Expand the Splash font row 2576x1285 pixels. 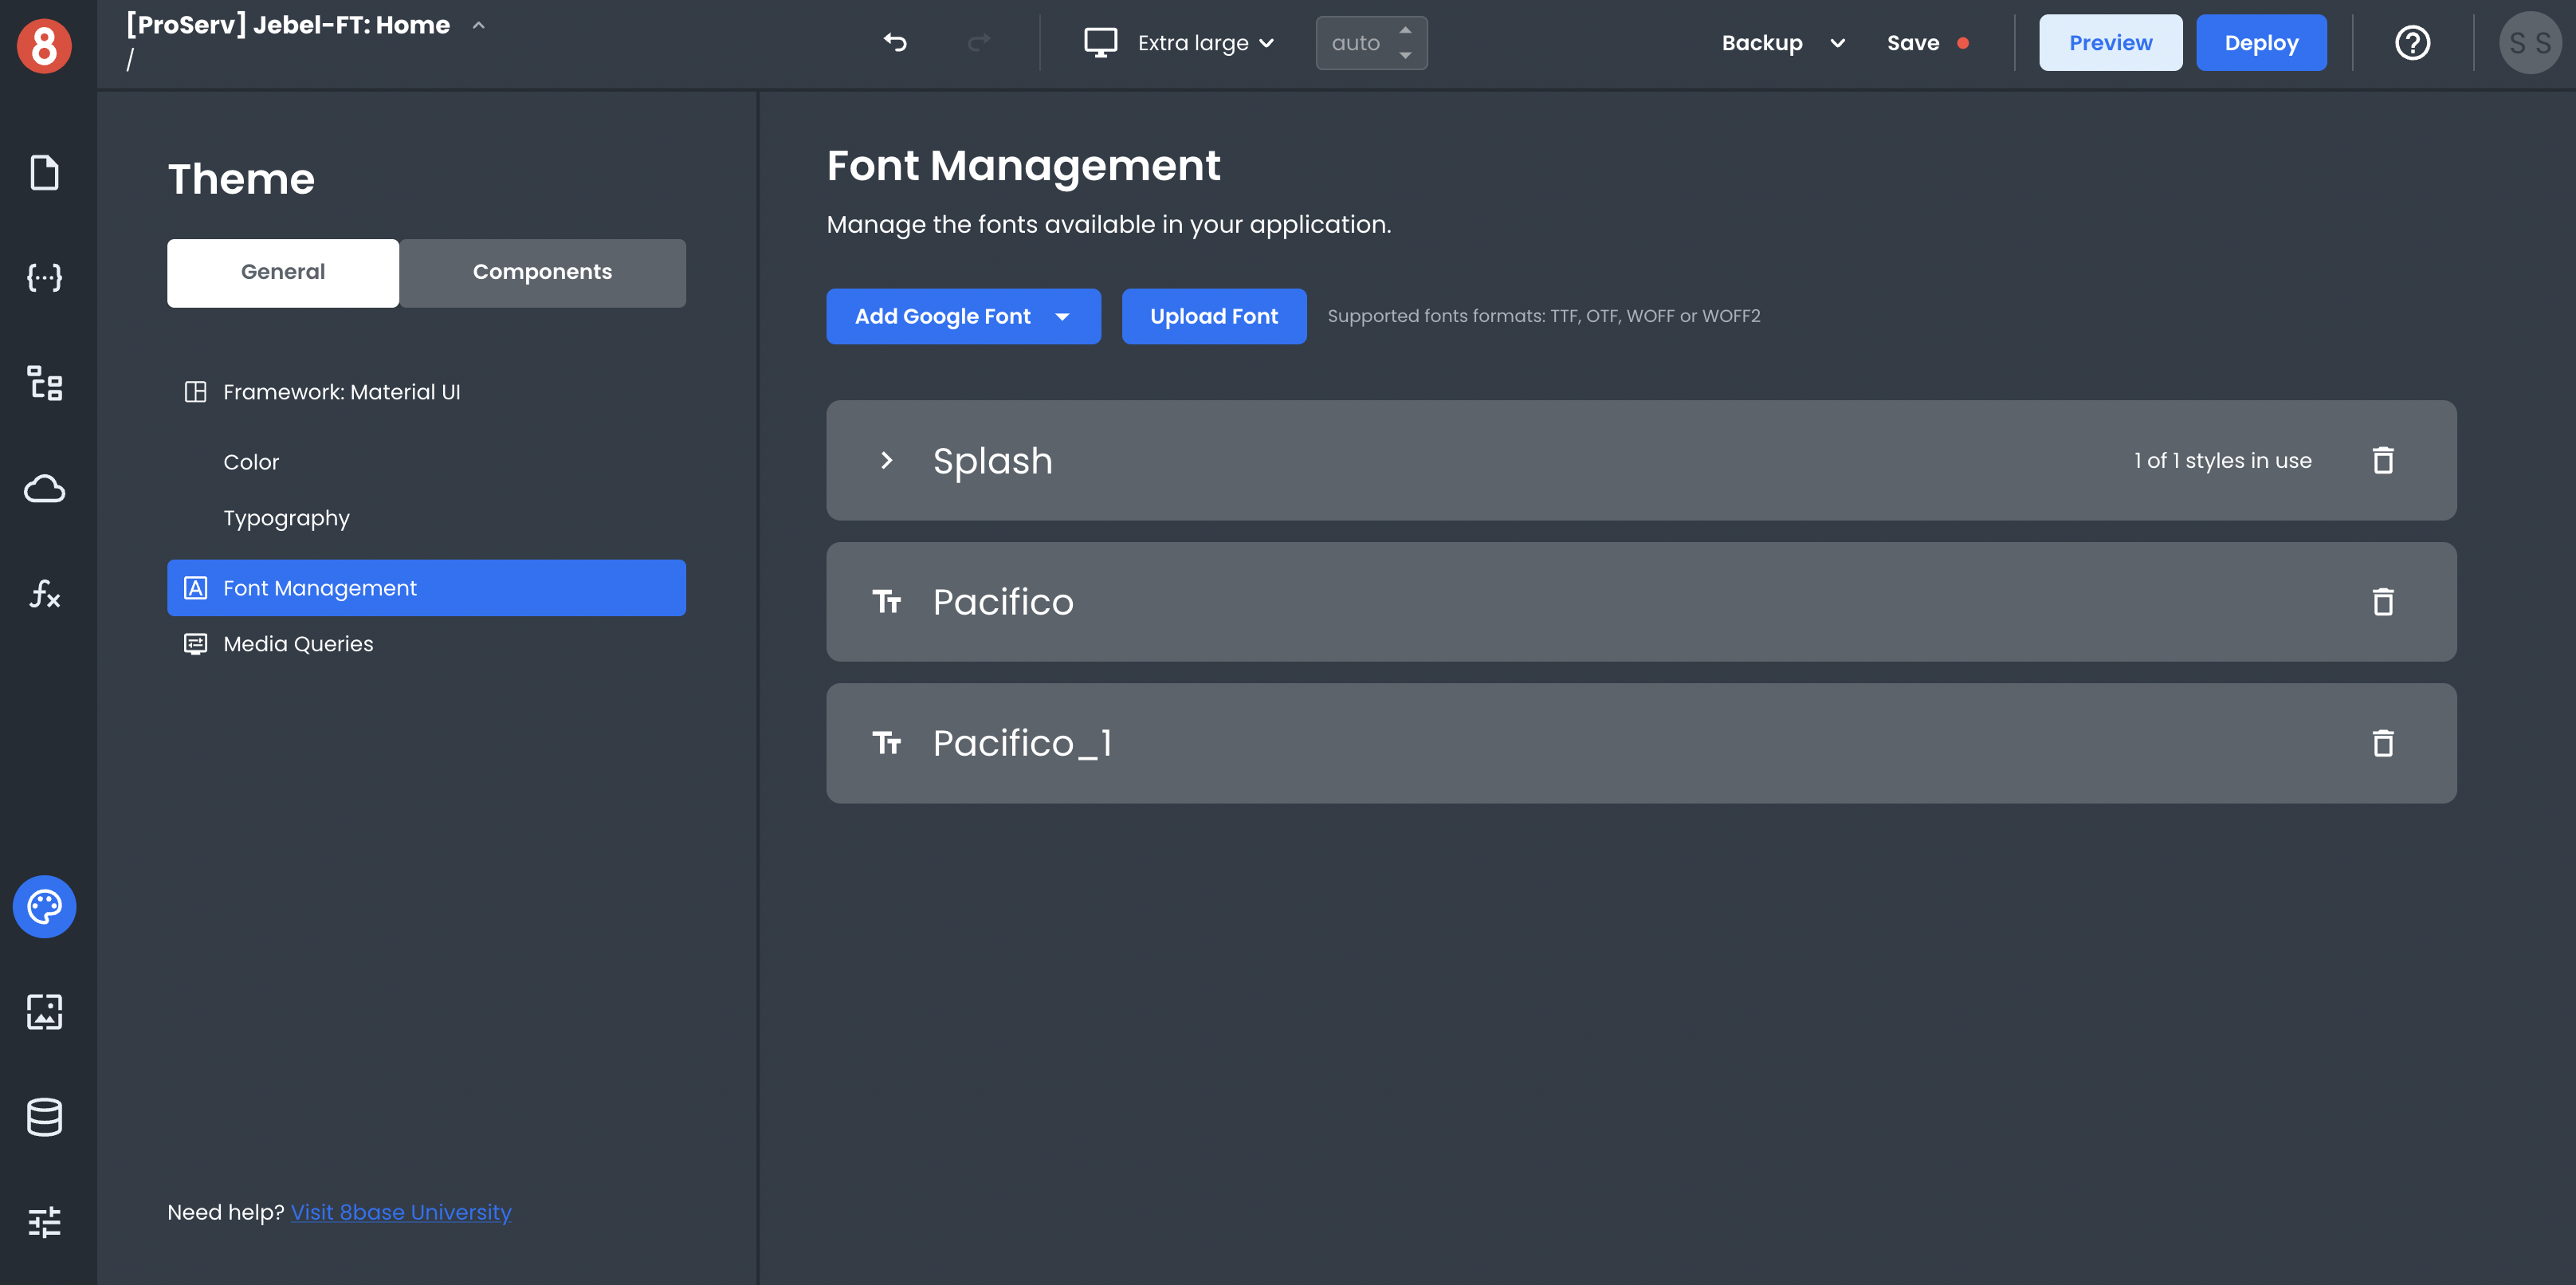(886, 460)
